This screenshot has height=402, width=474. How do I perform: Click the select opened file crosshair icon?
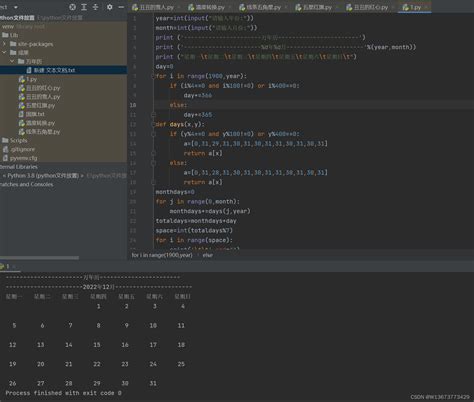point(72,7)
